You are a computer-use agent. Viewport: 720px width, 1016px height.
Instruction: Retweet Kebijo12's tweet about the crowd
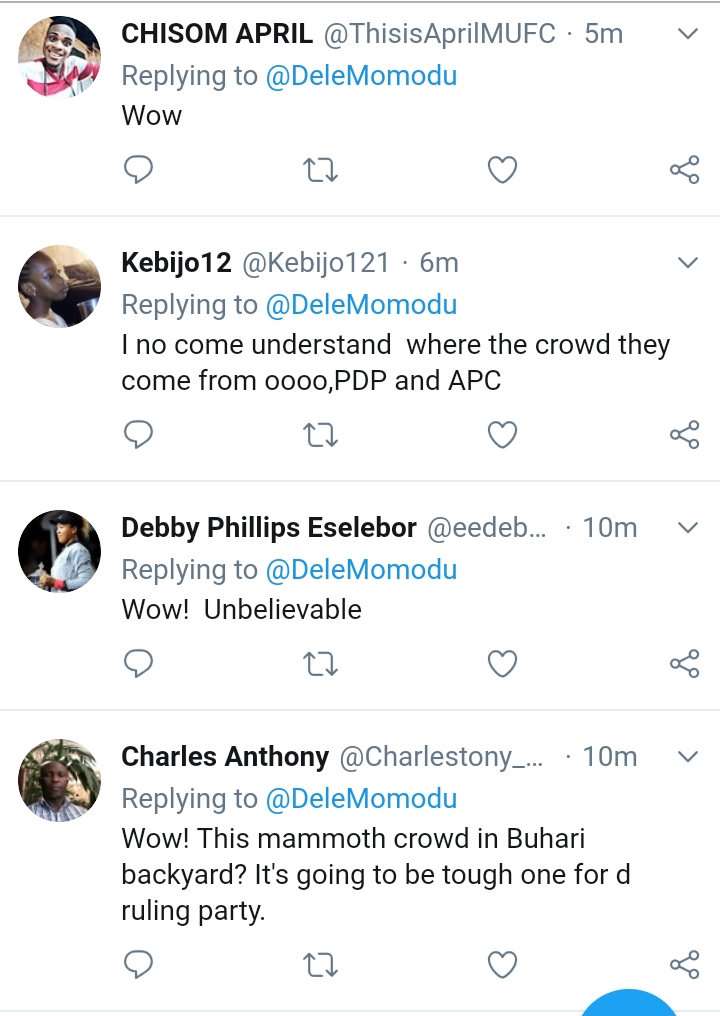(x=320, y=435)
